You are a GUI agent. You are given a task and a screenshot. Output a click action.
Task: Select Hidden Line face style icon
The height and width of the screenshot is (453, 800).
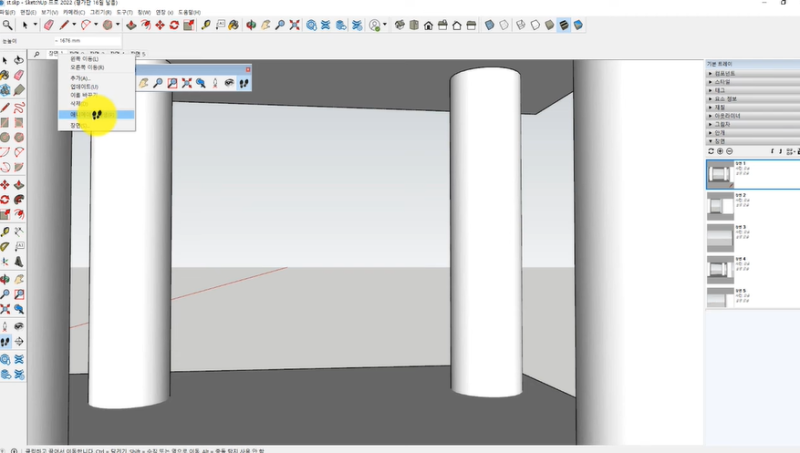pyautogui.click(x=535, y=25)
